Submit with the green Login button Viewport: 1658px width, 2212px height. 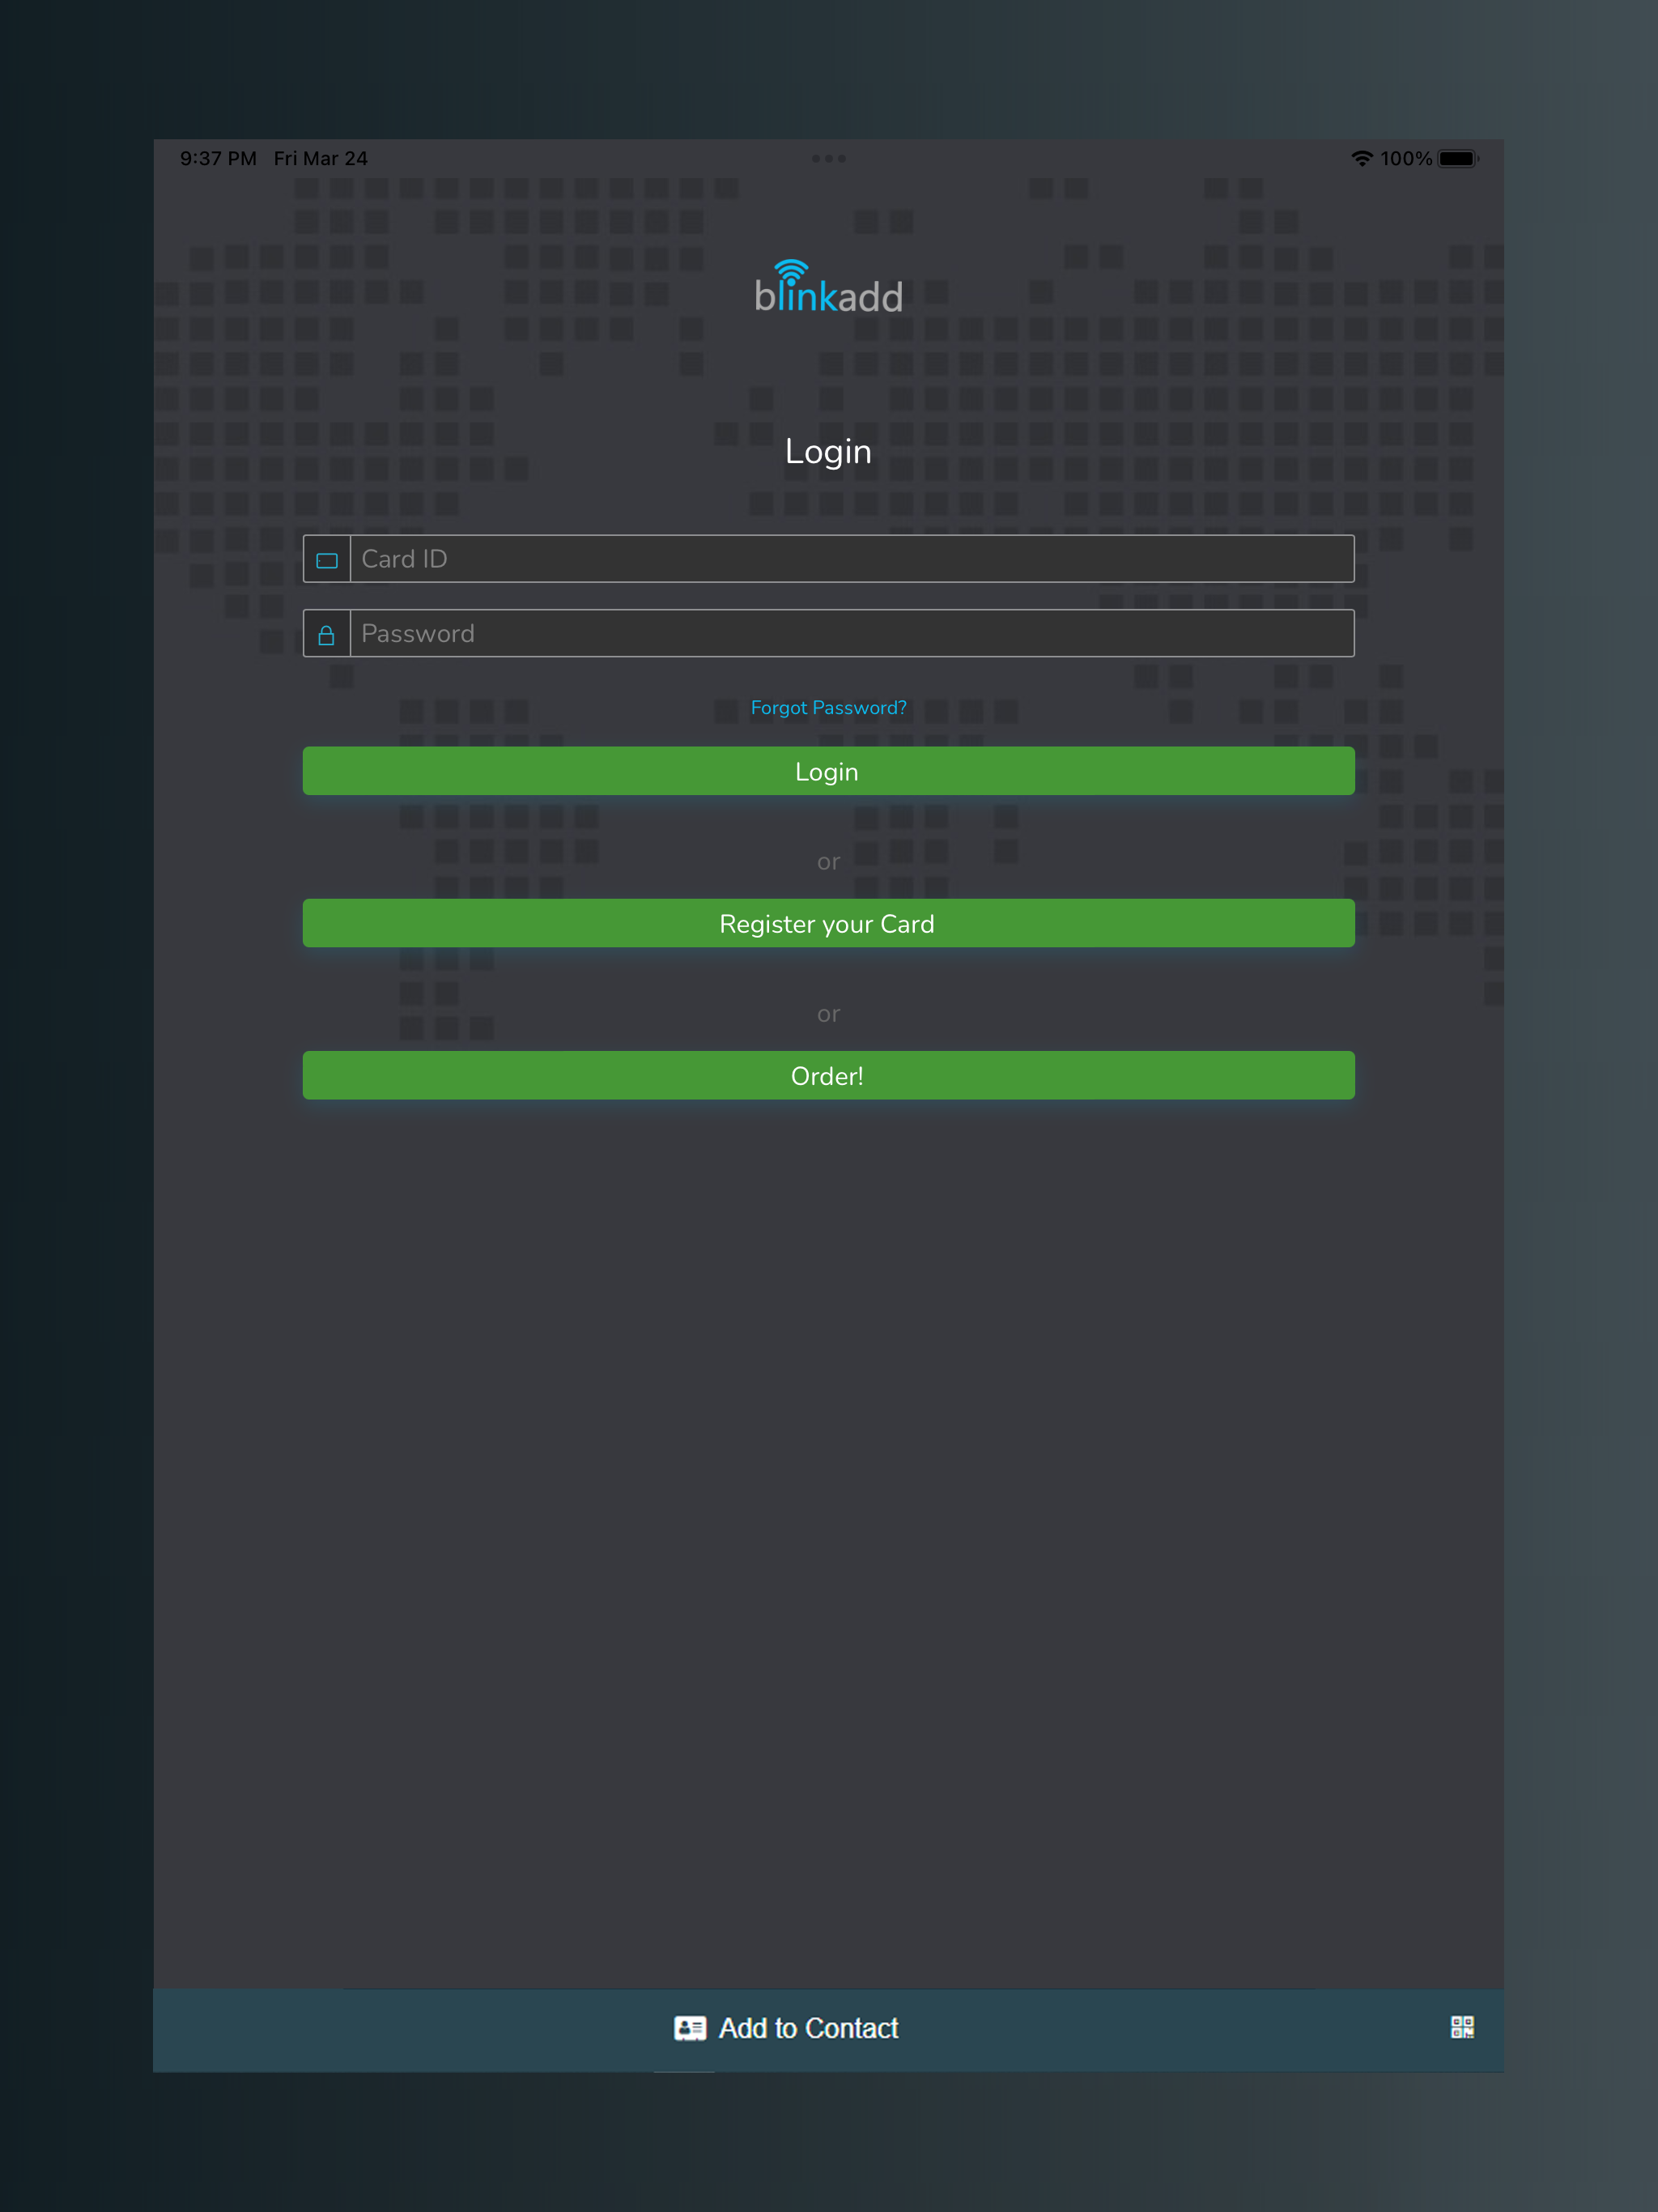829,771
